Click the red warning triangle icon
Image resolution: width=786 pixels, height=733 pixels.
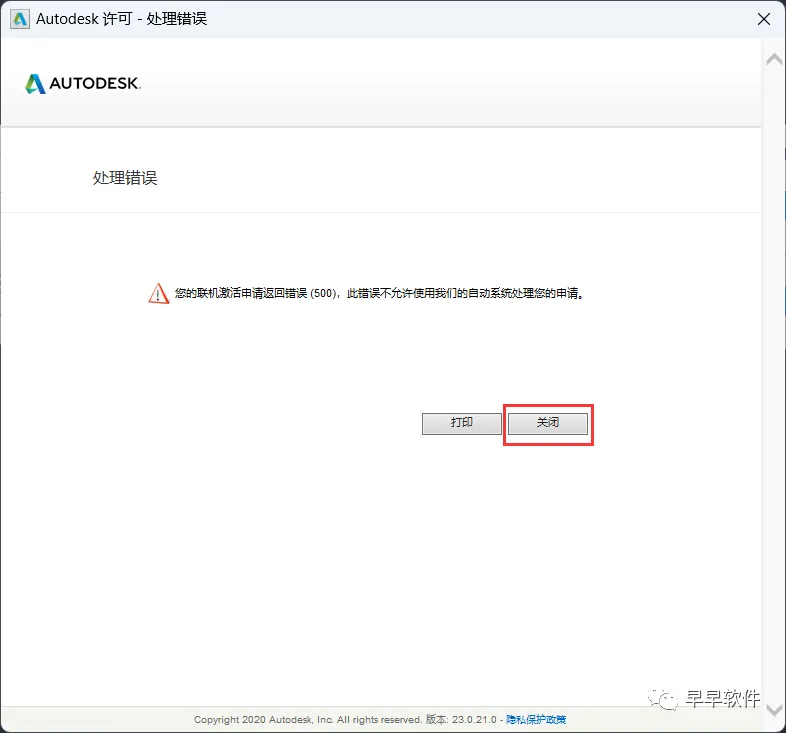158,293
